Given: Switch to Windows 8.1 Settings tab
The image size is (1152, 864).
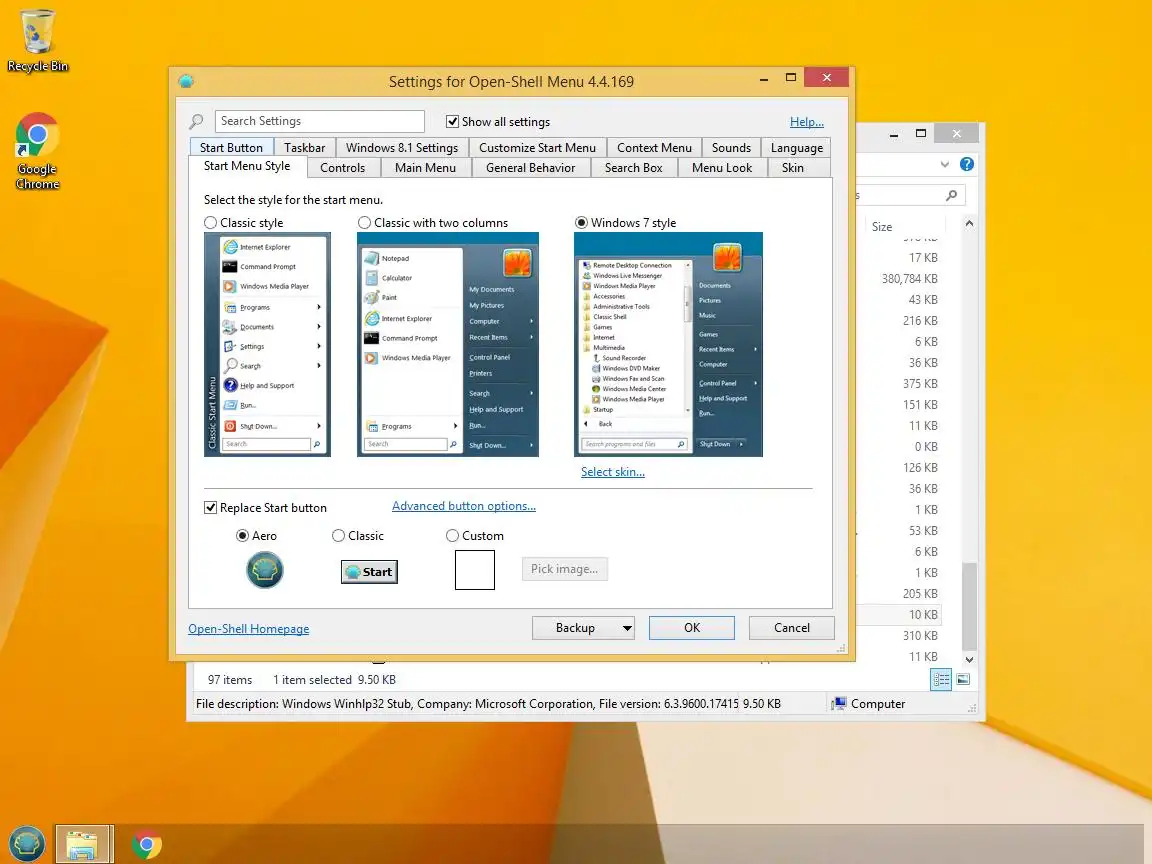Looking at the screenshot, I should [x=402, y=148].
